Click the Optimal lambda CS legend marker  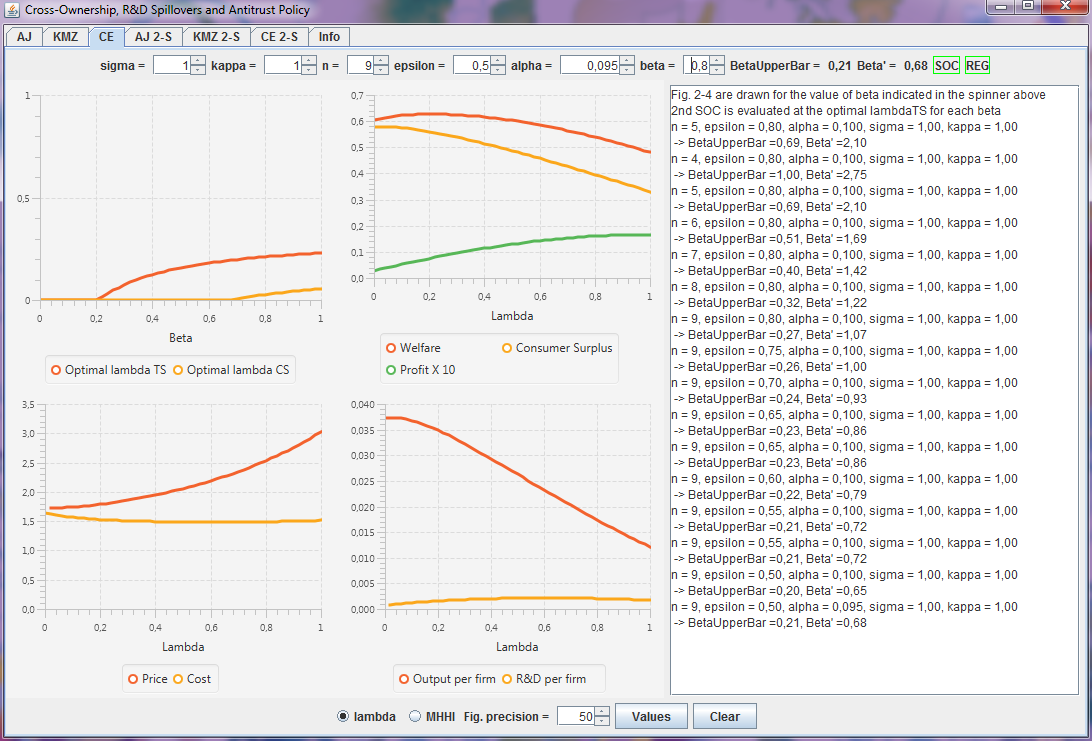178,370
